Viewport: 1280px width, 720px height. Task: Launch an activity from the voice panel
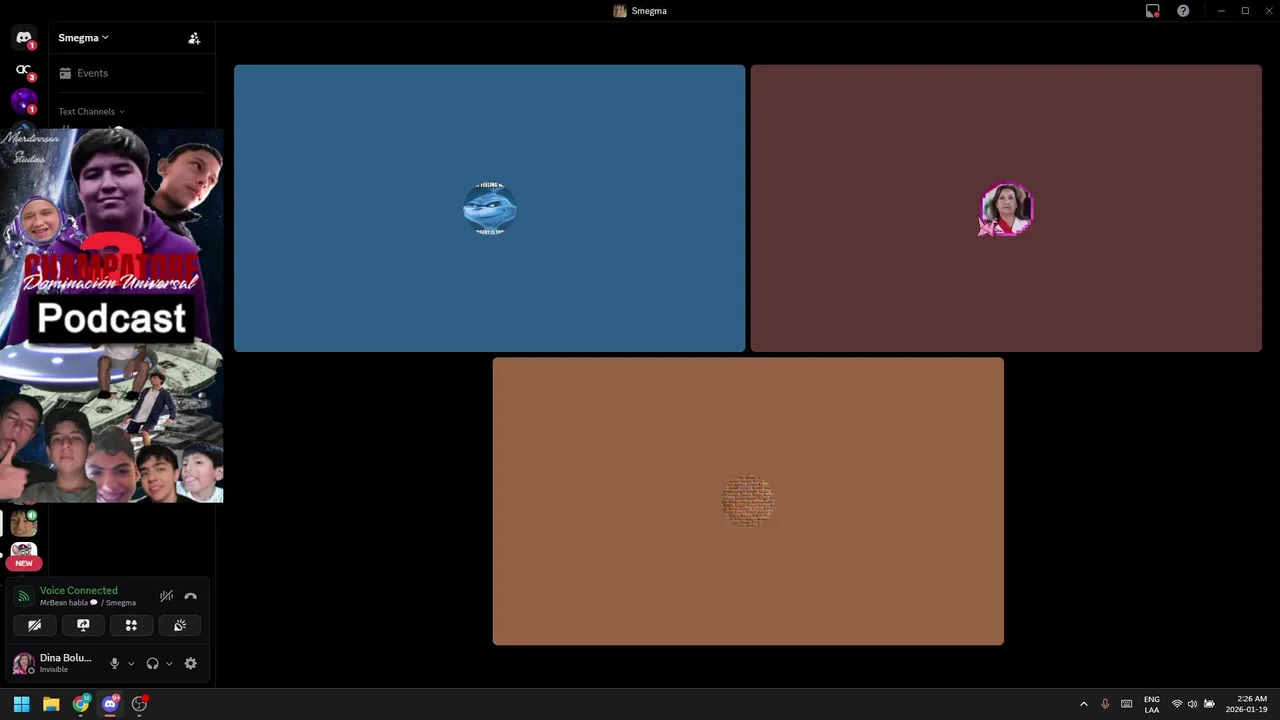[x=131, y=625]
